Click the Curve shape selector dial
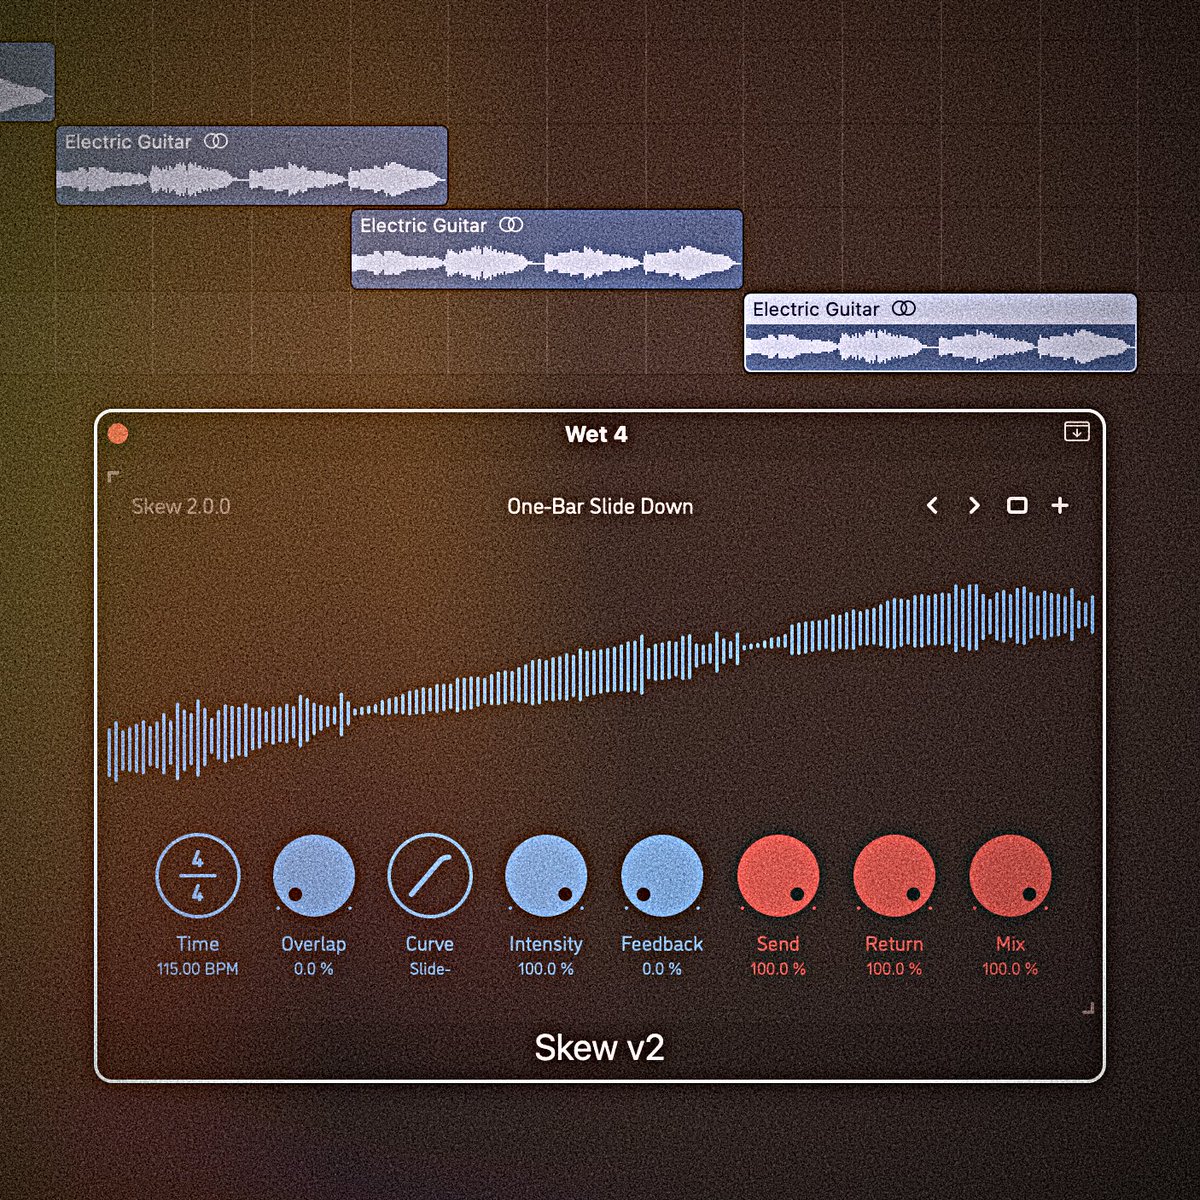The width and height of the screenshot is (1200, 1200). tap(430, 877)
